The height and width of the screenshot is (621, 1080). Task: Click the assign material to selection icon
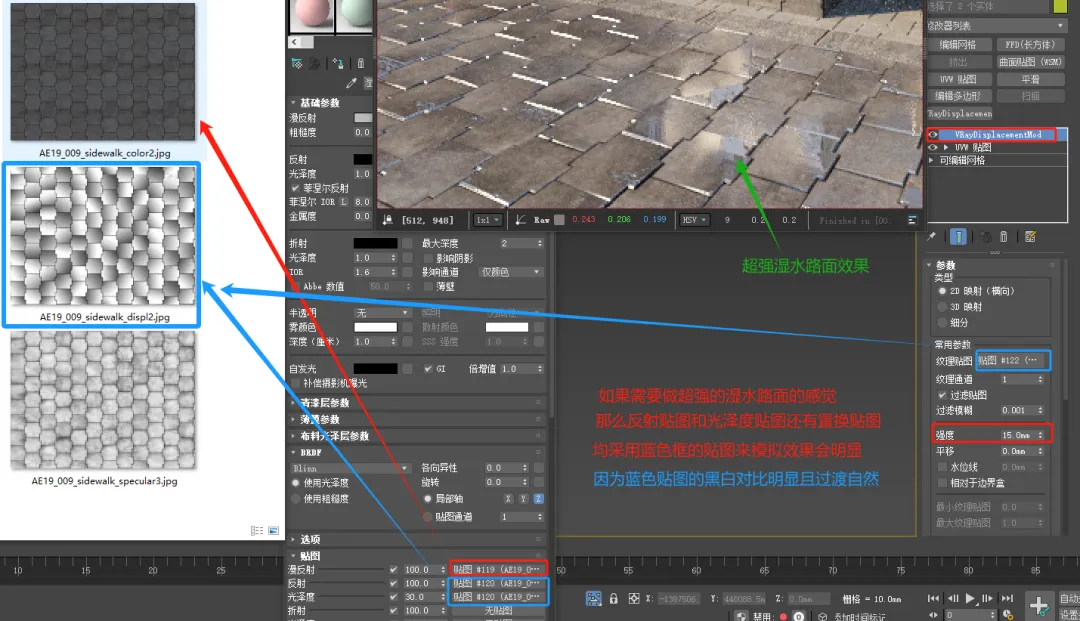tap(338, 63)
